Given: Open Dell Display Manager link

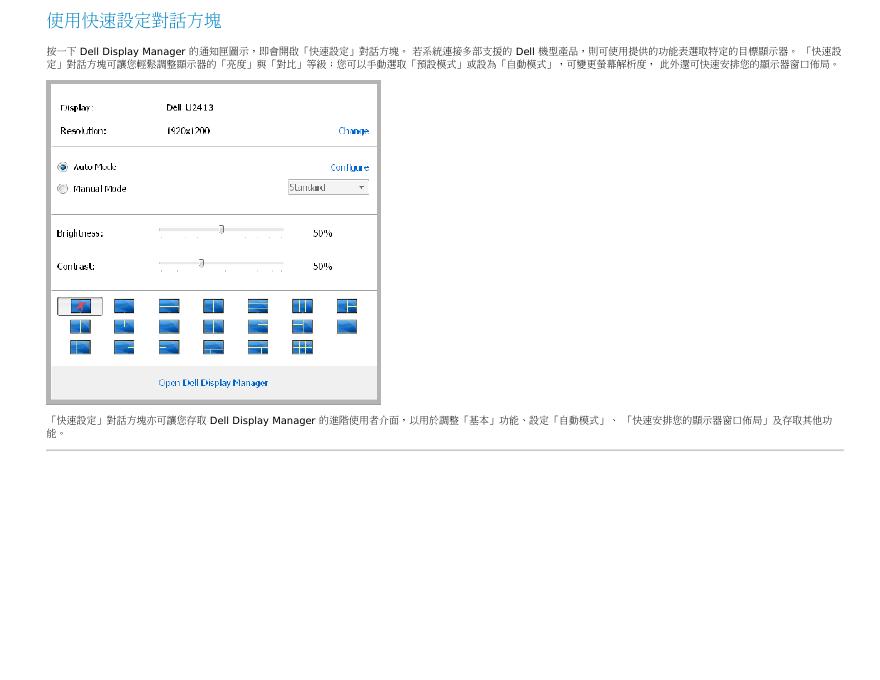Looking at the screenshot, I should 213,383.
